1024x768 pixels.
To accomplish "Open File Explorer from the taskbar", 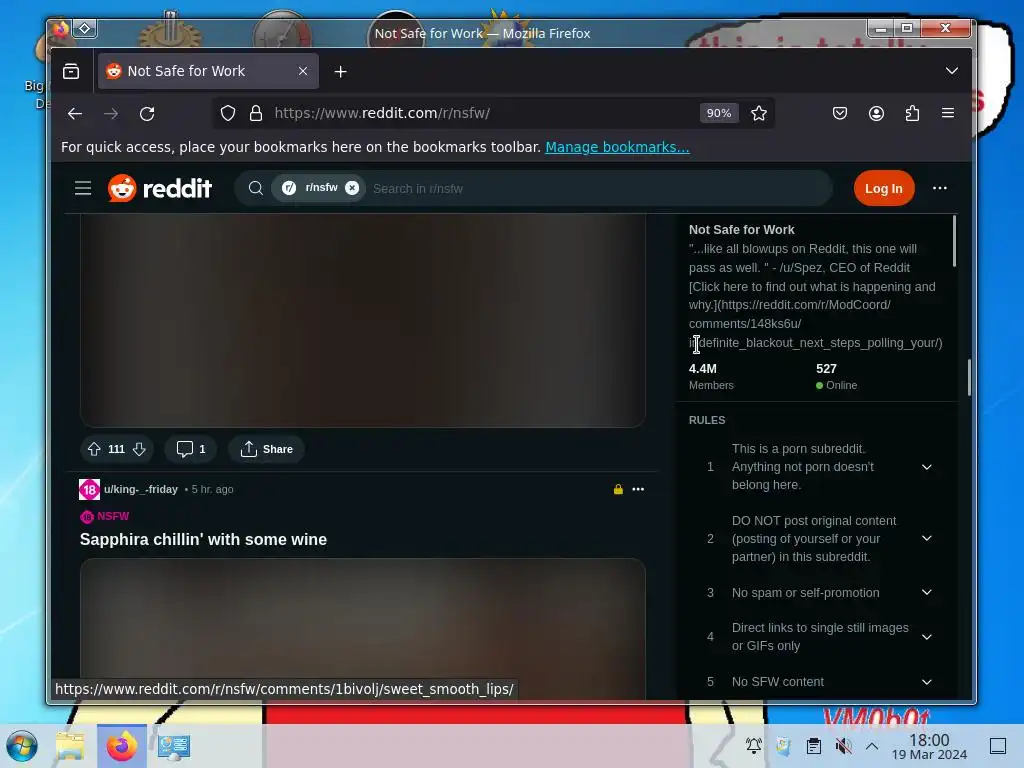I will (x=70, y=746).
